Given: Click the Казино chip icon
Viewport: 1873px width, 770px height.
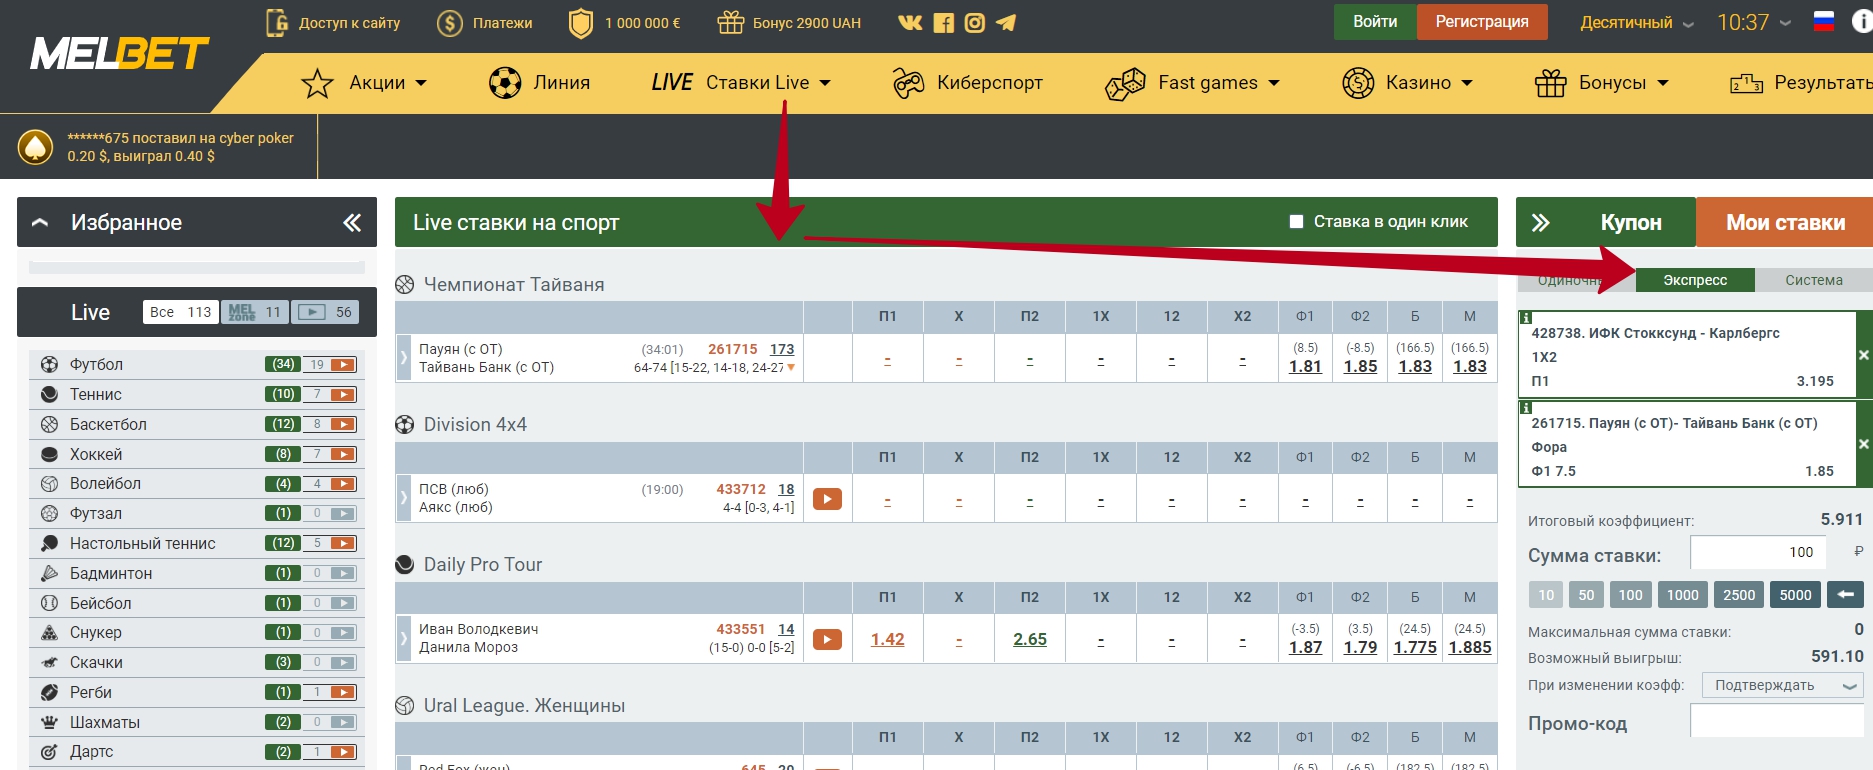Looking at the screenshot, I should 1358,83.
